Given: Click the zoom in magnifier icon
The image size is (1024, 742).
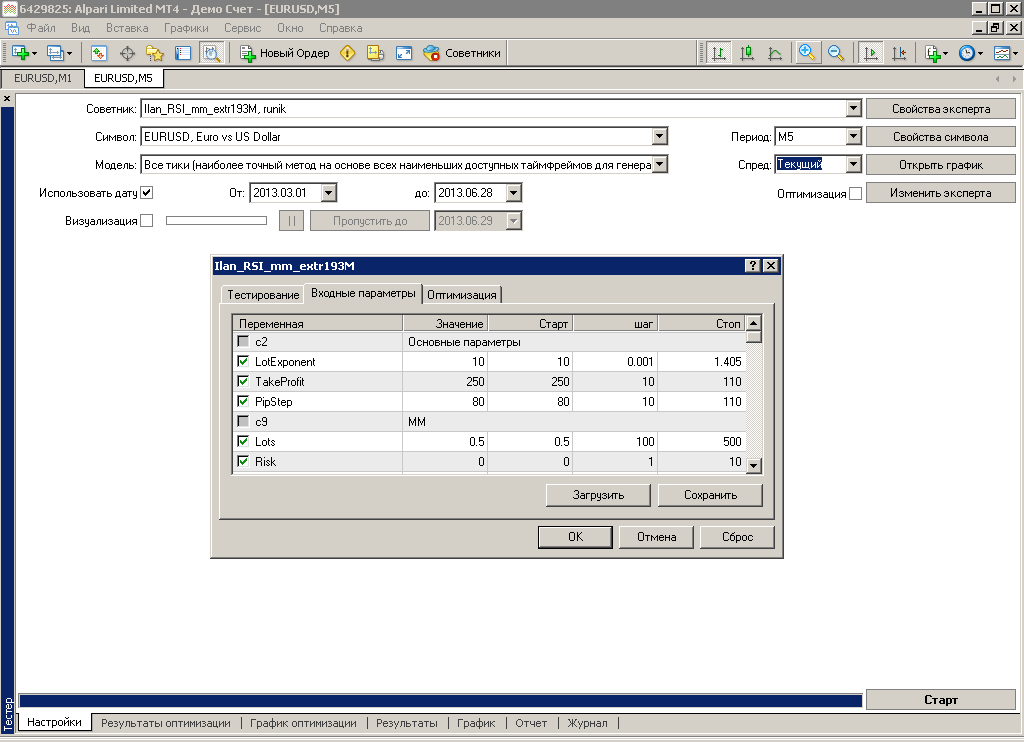Looking at the screenshot, I should tap(806, 53).
